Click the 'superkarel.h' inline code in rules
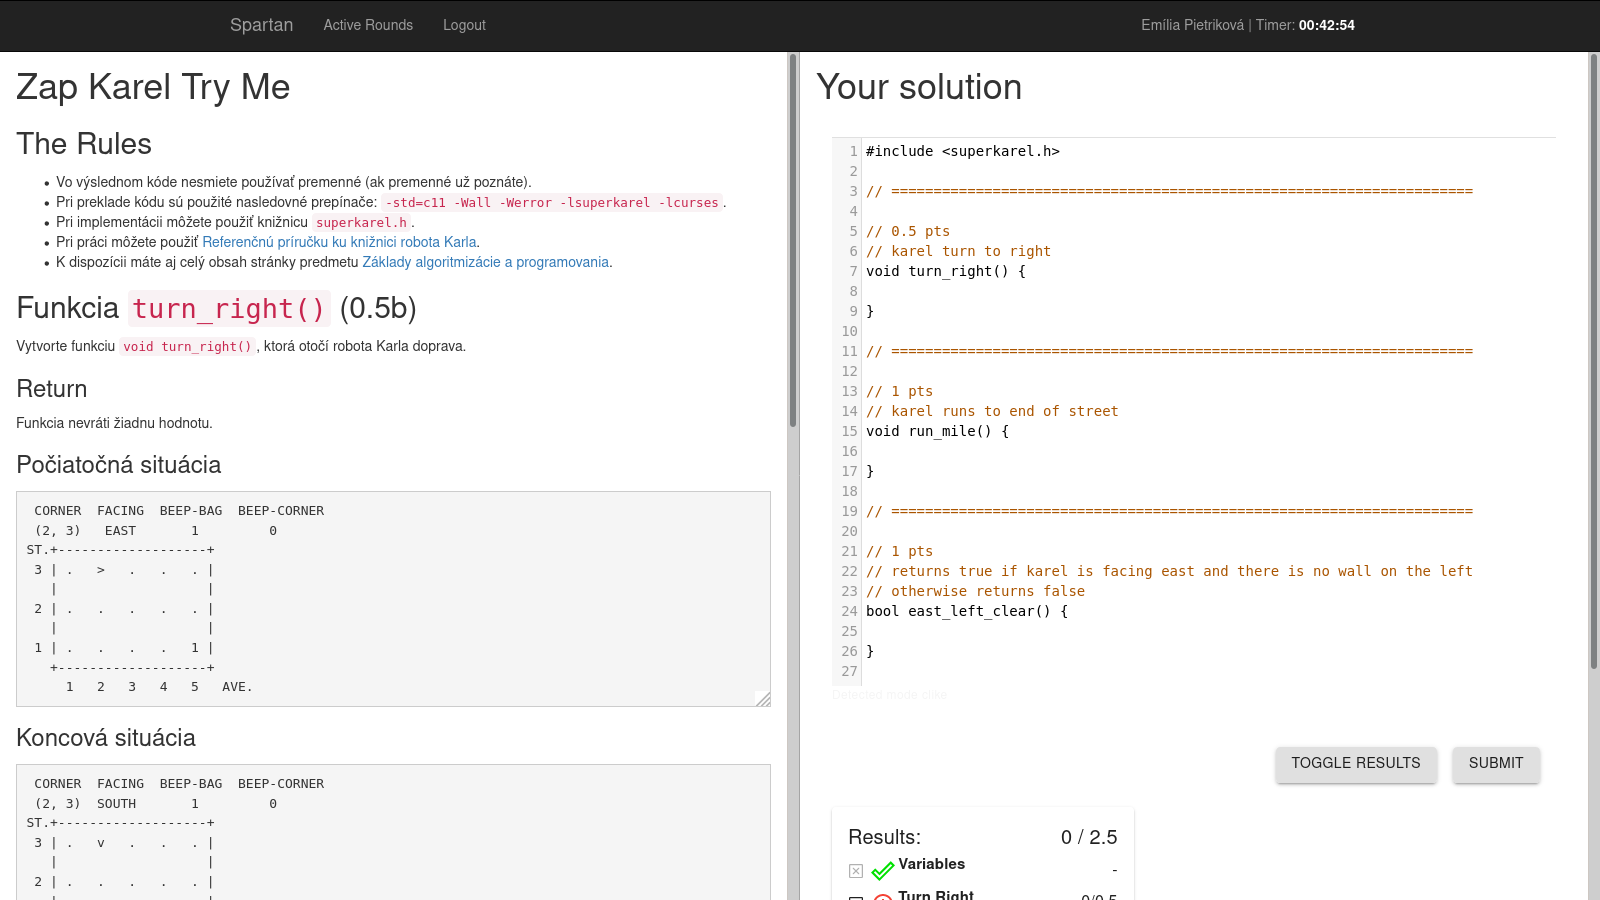Viewport: 1600px width, 900px height. (x=362, y=223)
